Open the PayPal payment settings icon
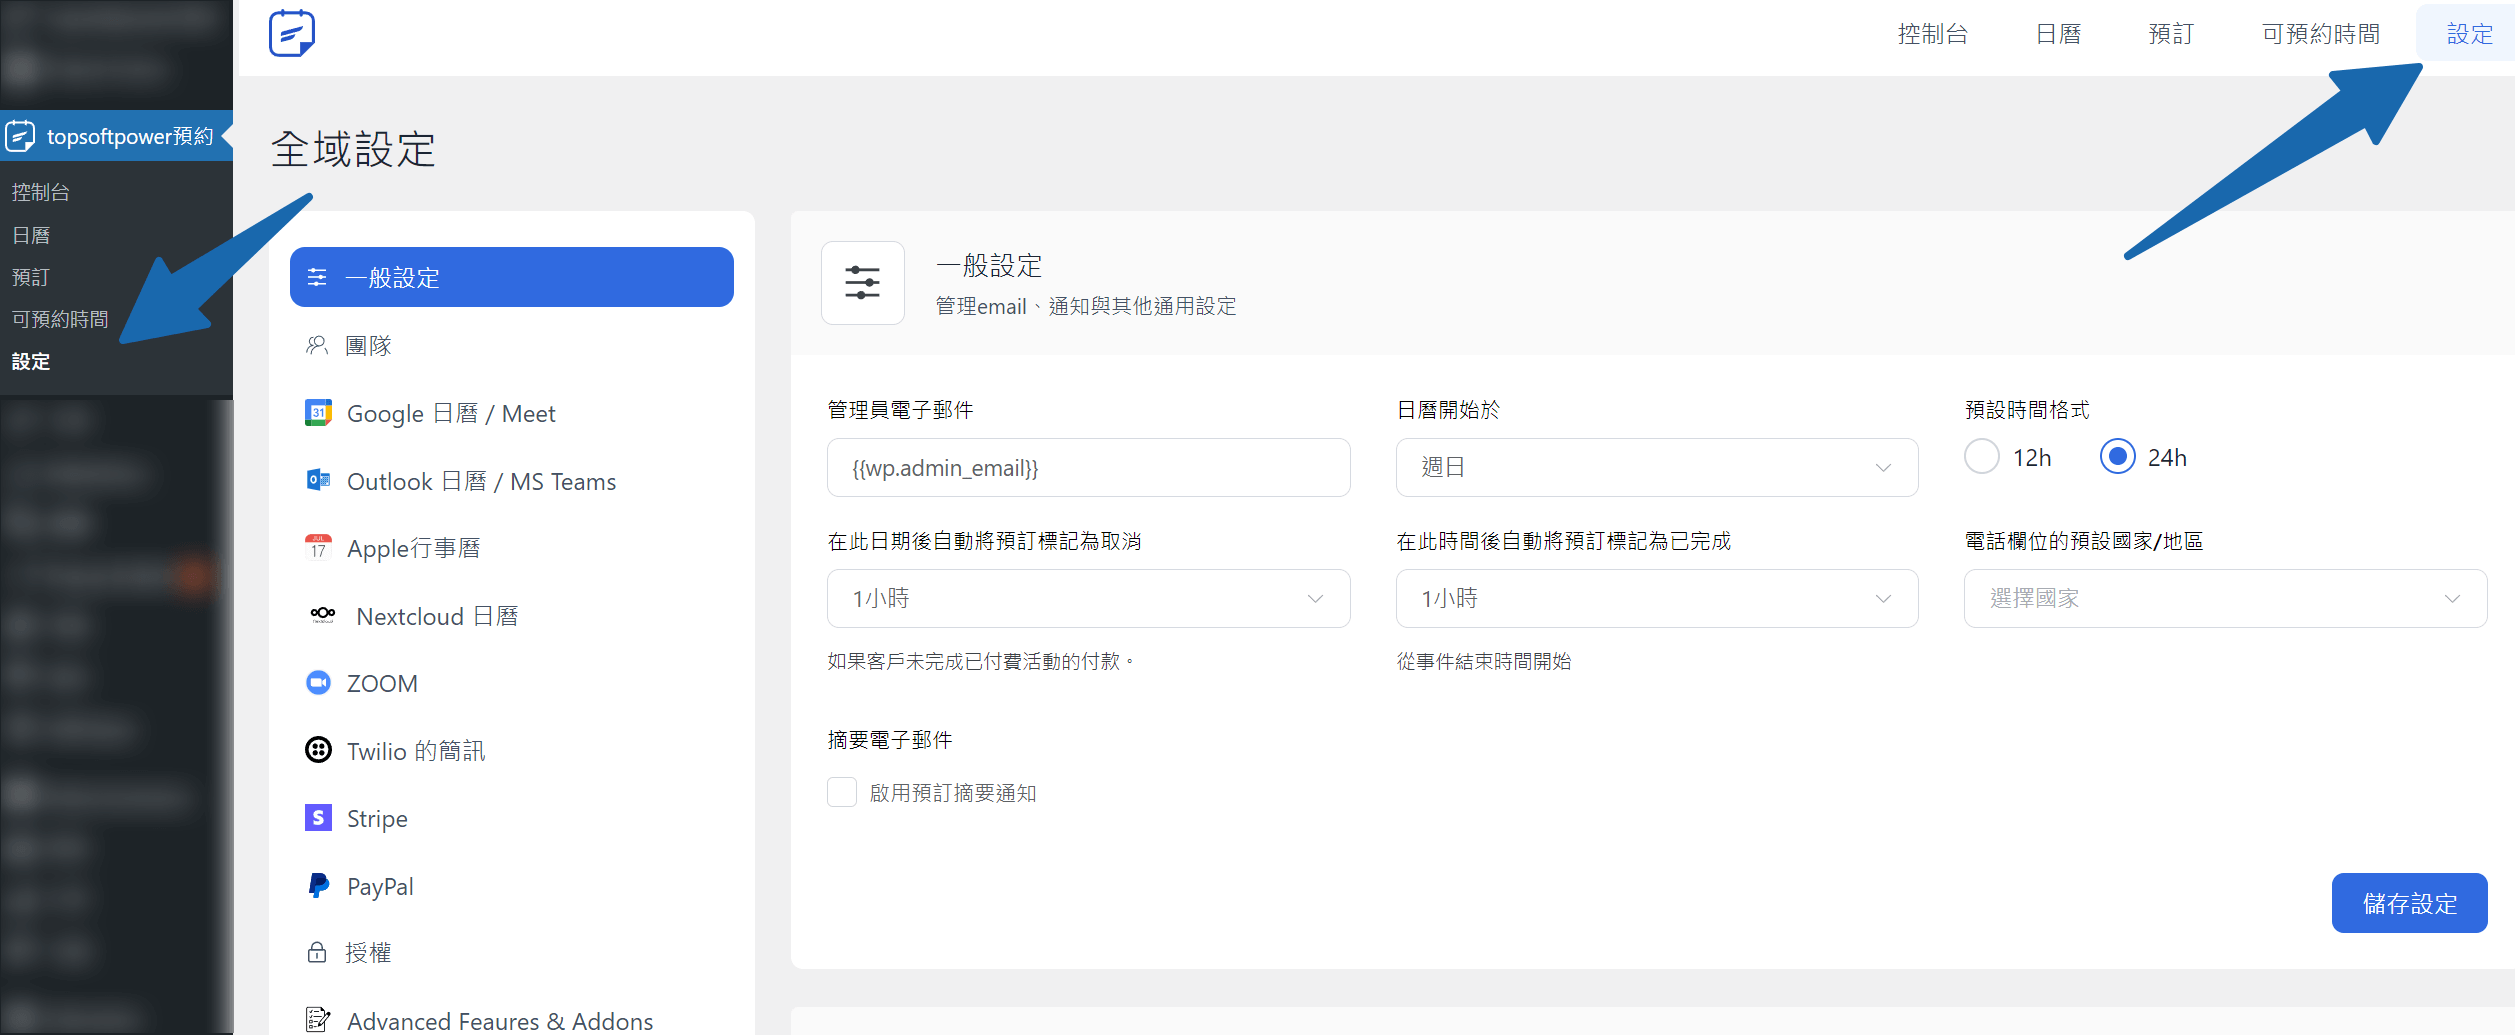The image size is (2515, 1035). [x=318, y=886]
